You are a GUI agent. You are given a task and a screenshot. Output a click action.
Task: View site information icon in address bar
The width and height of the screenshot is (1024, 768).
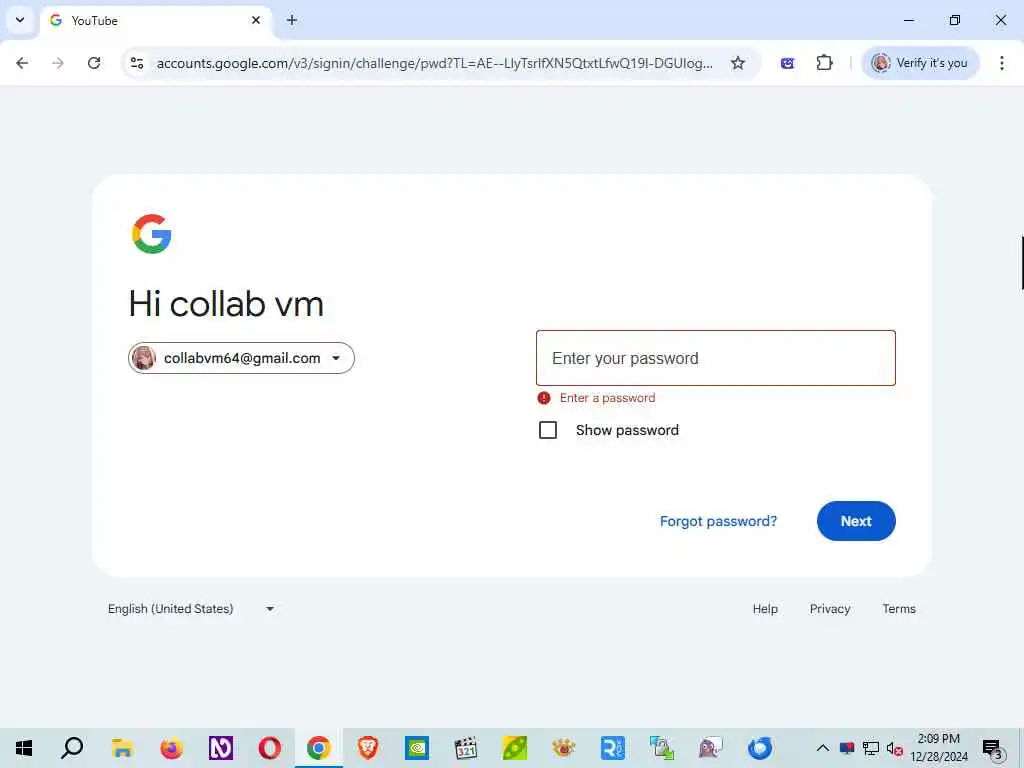click(x=137, y=63)
